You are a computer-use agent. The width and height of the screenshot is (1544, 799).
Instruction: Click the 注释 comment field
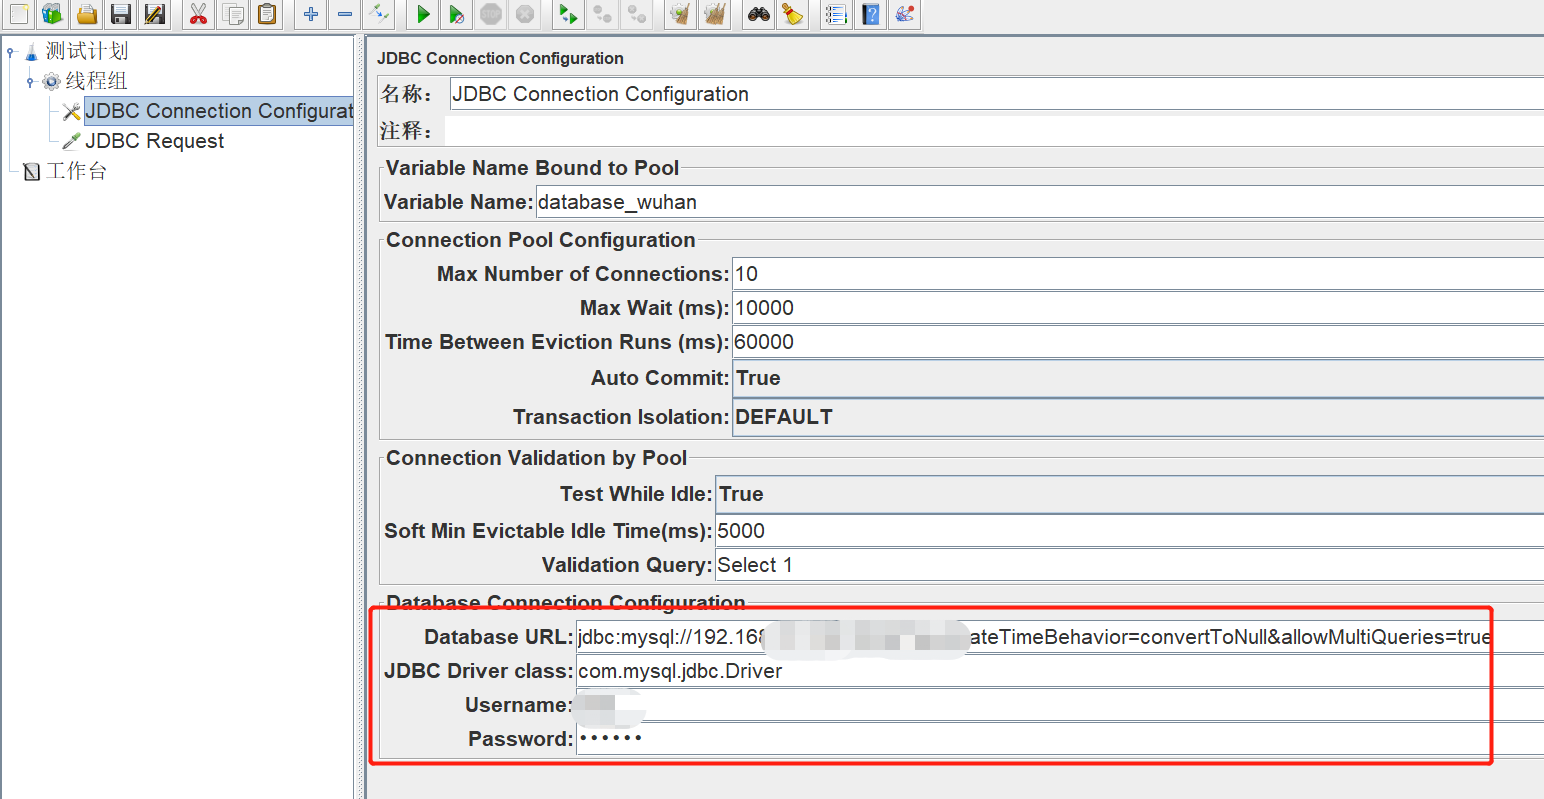point(994,131)
